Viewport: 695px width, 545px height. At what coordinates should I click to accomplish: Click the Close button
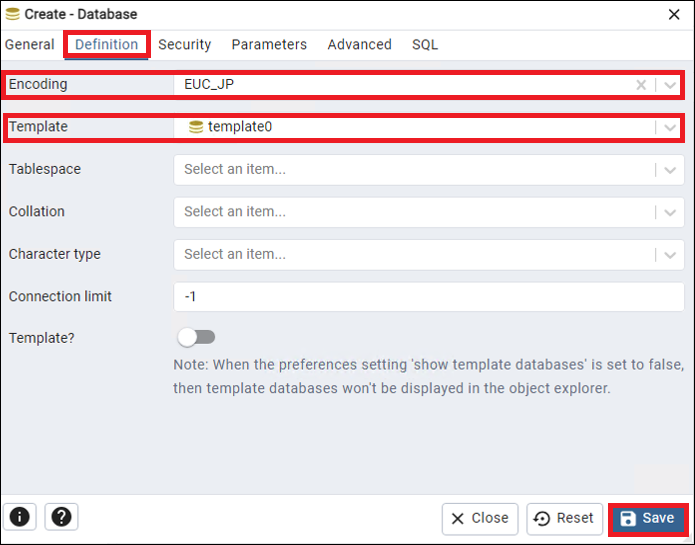[480, 518]
